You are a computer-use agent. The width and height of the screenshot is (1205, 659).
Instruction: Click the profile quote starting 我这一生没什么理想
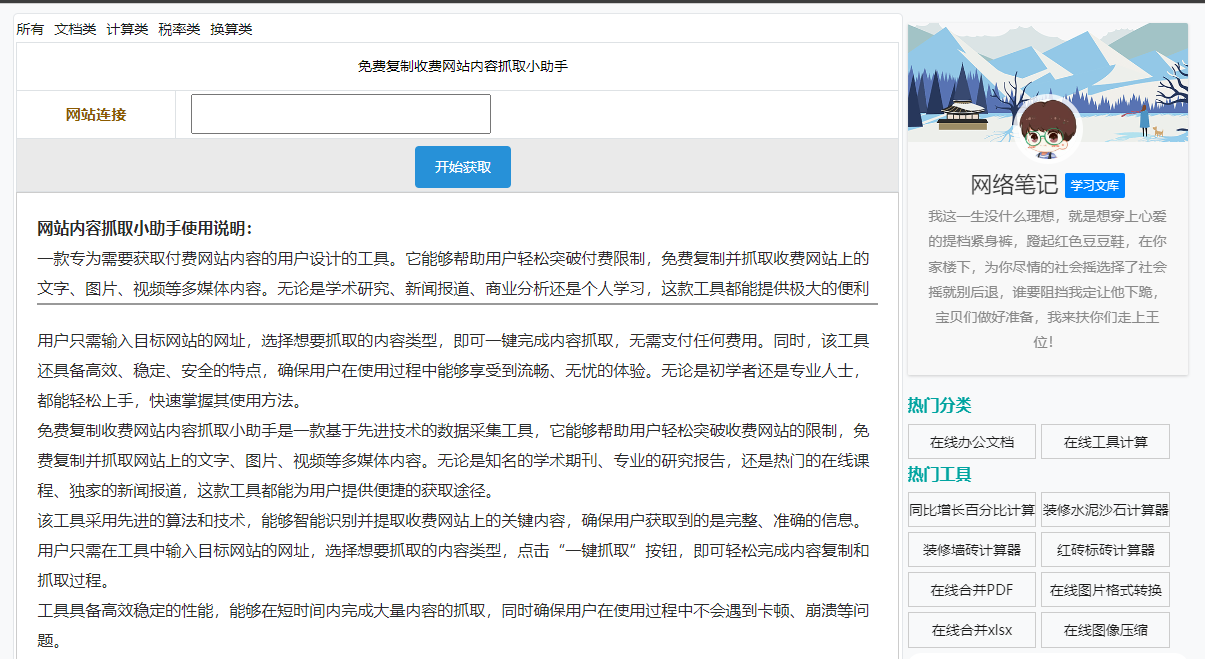1048,278
